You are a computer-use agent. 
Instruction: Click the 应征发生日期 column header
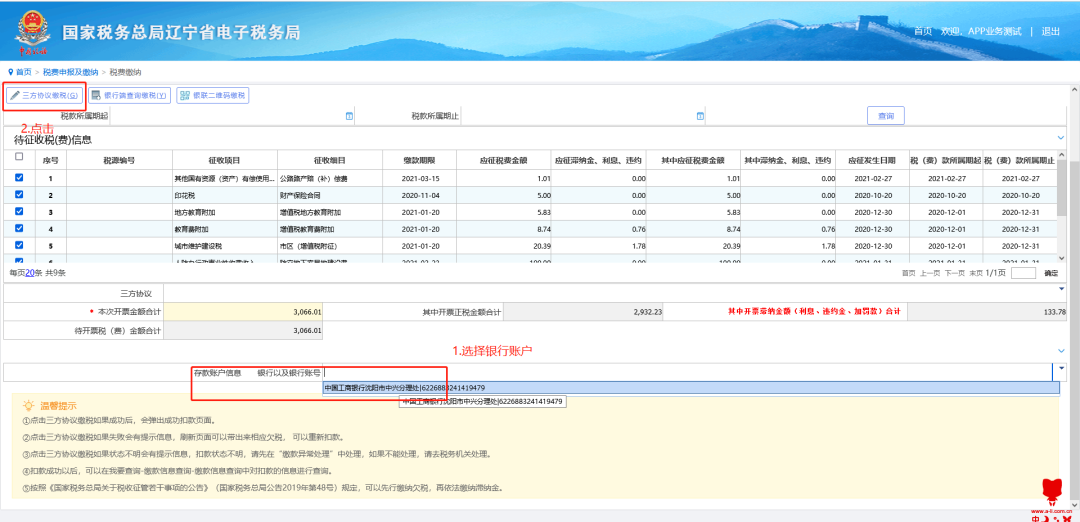[871, 160]
